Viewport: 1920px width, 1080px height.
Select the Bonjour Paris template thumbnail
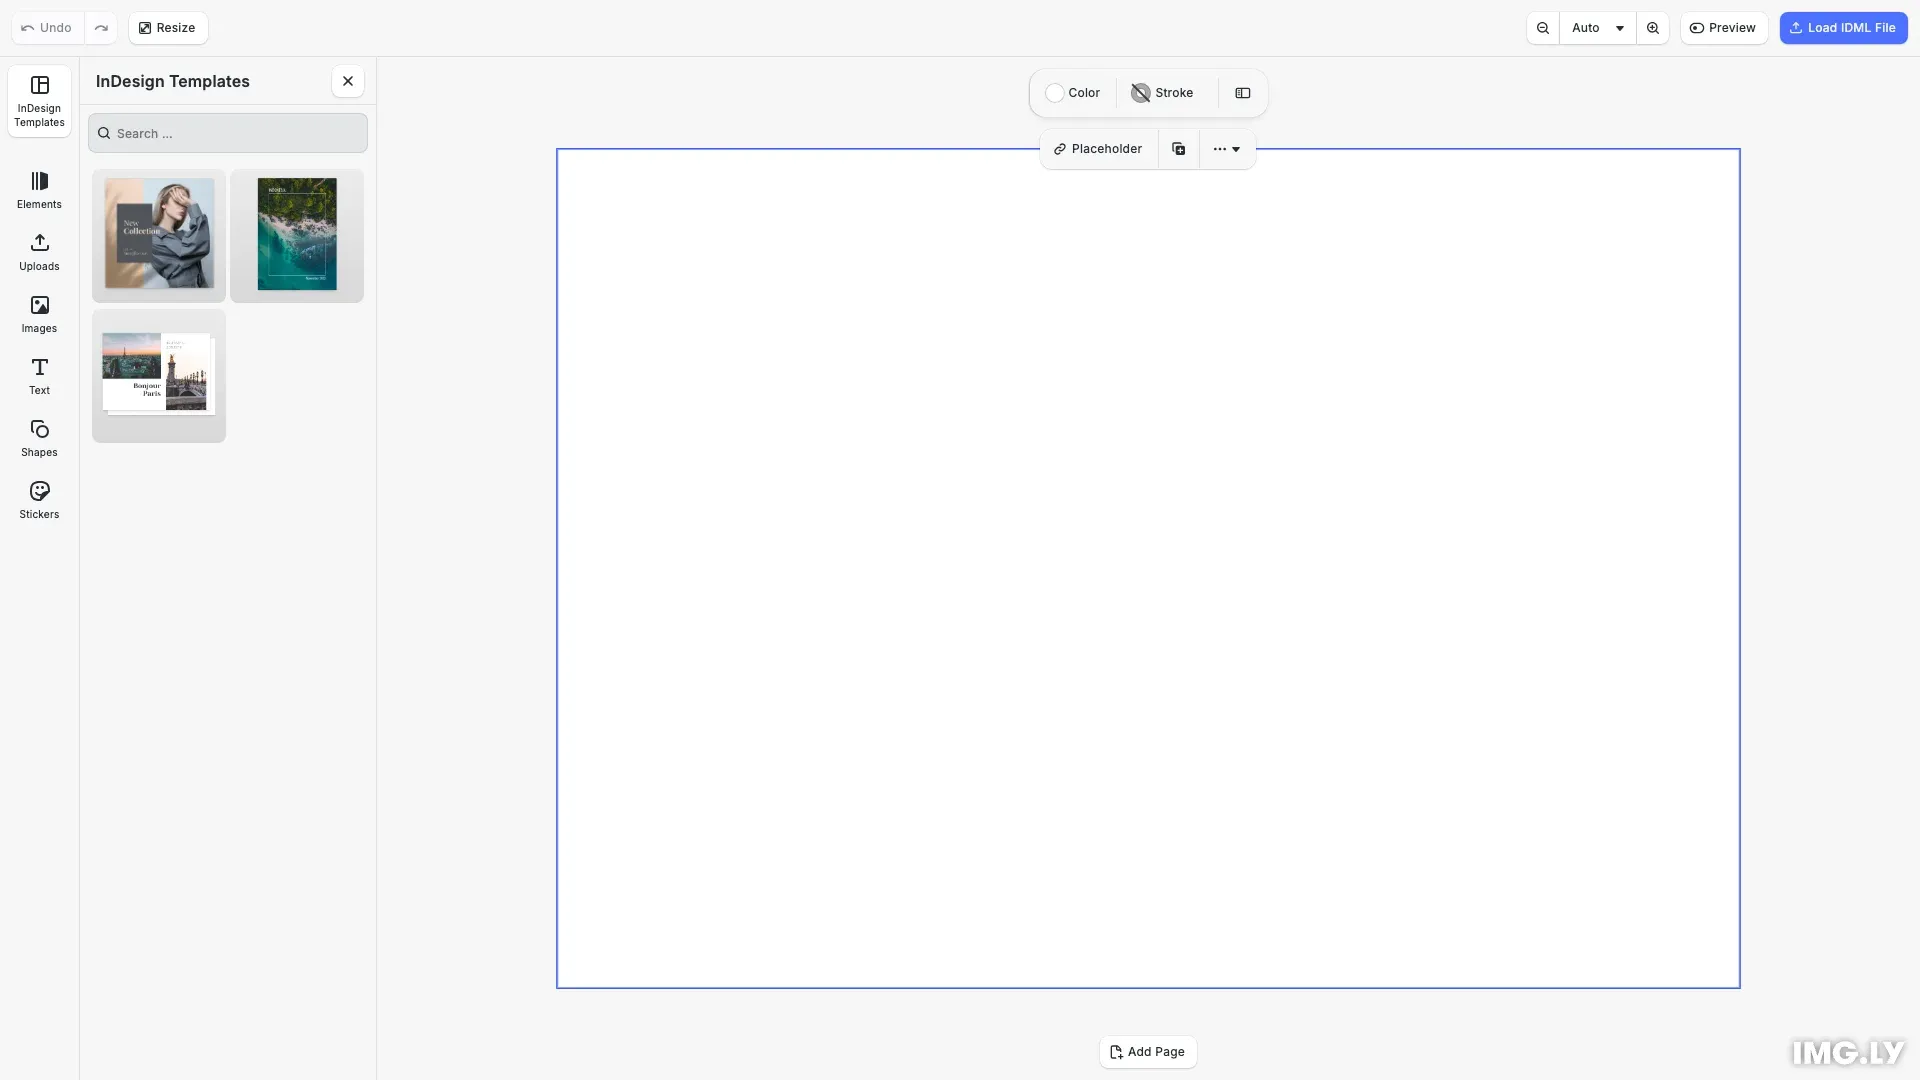(159, 375)
